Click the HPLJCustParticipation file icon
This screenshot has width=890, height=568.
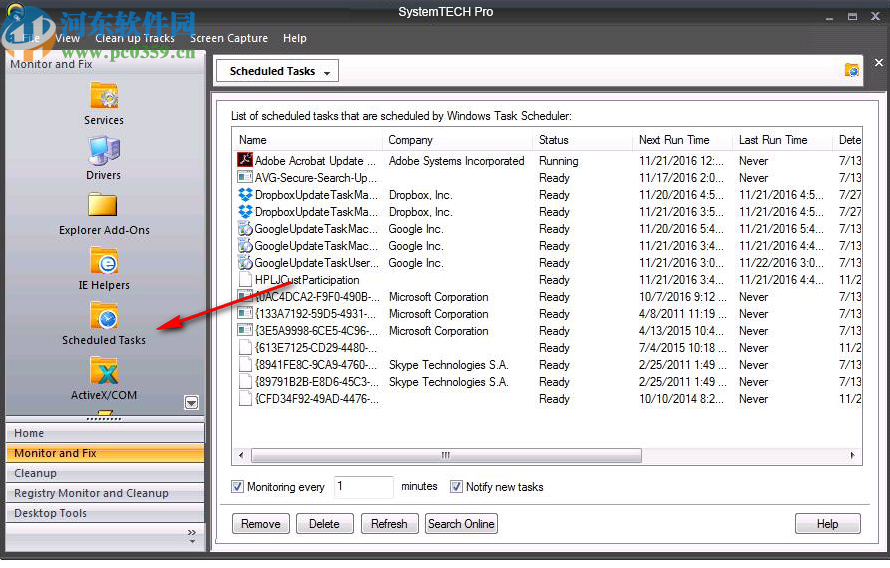pyautogui.click(x=245, y=279)
